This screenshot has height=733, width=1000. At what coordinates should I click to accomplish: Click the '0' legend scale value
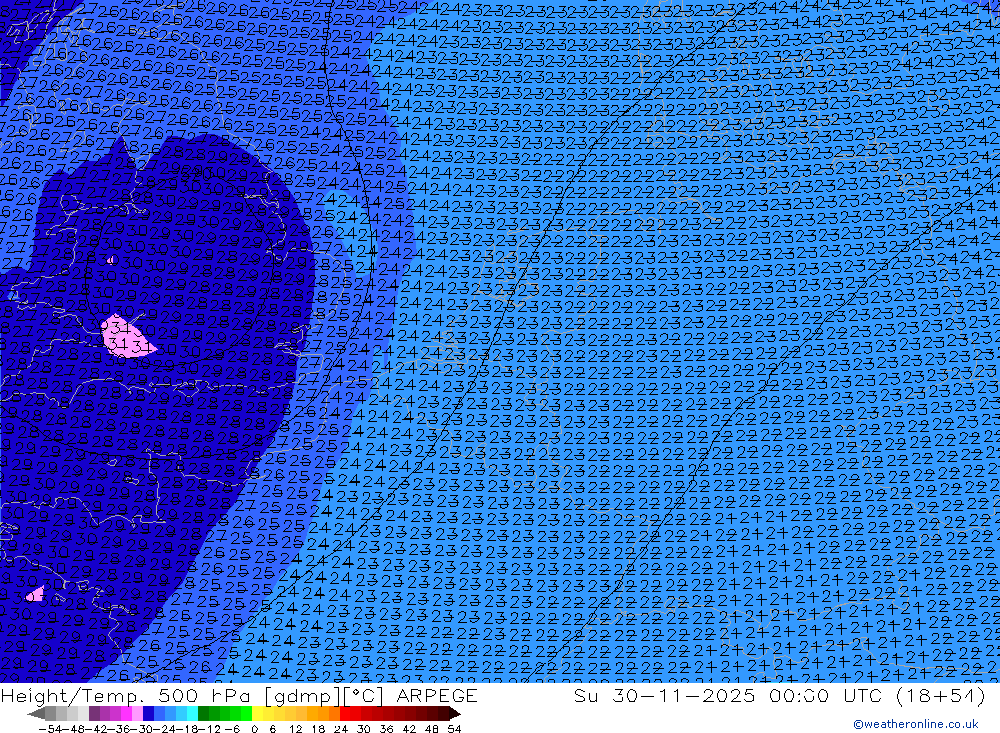(x=254, y=729)
